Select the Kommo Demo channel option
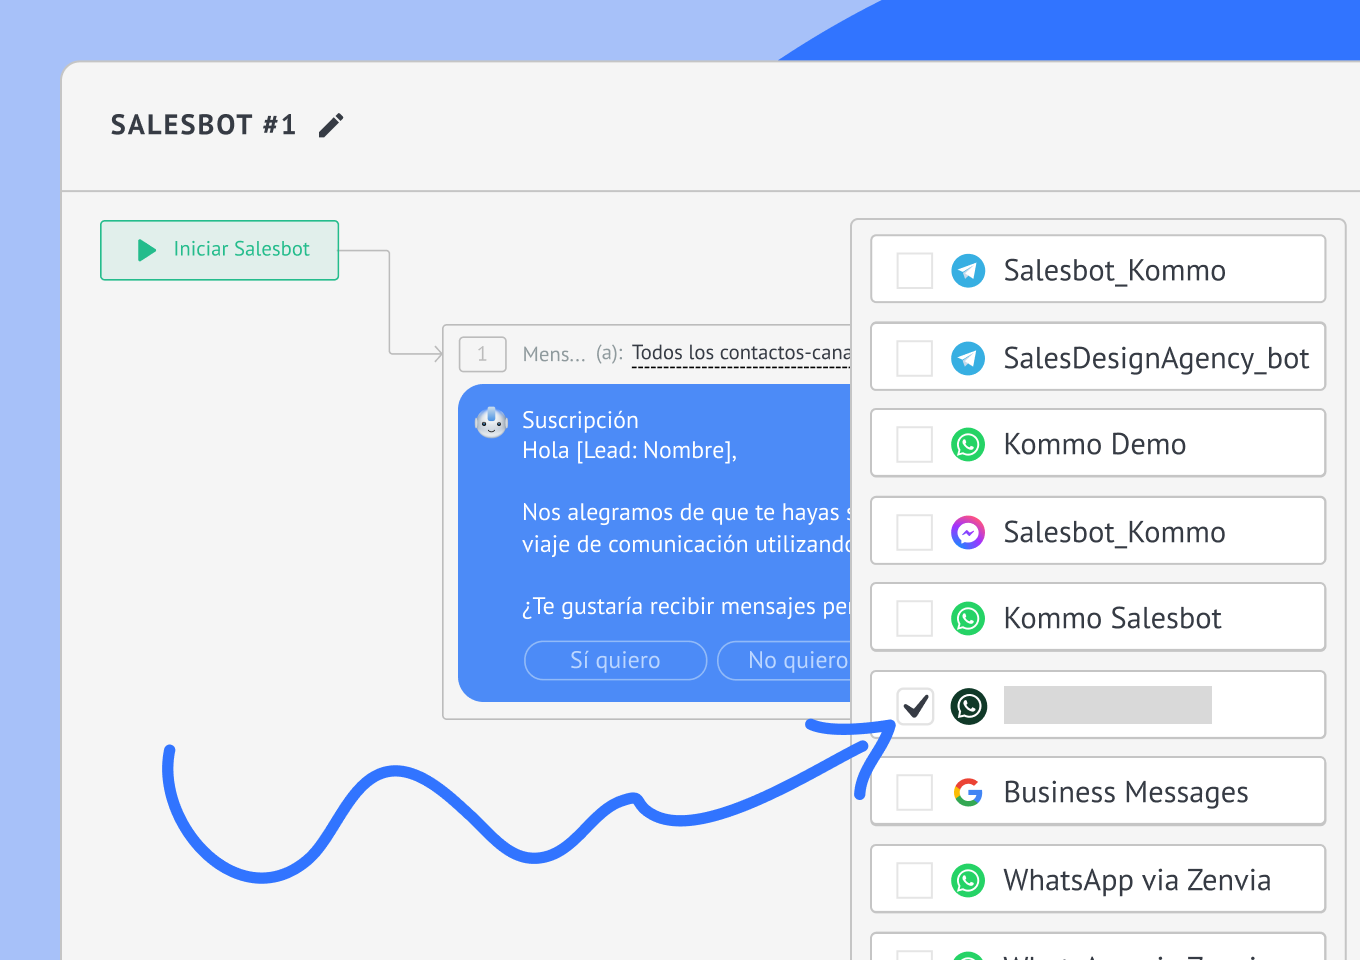The image size is (1360, 960). click(x=1098, y=443)
